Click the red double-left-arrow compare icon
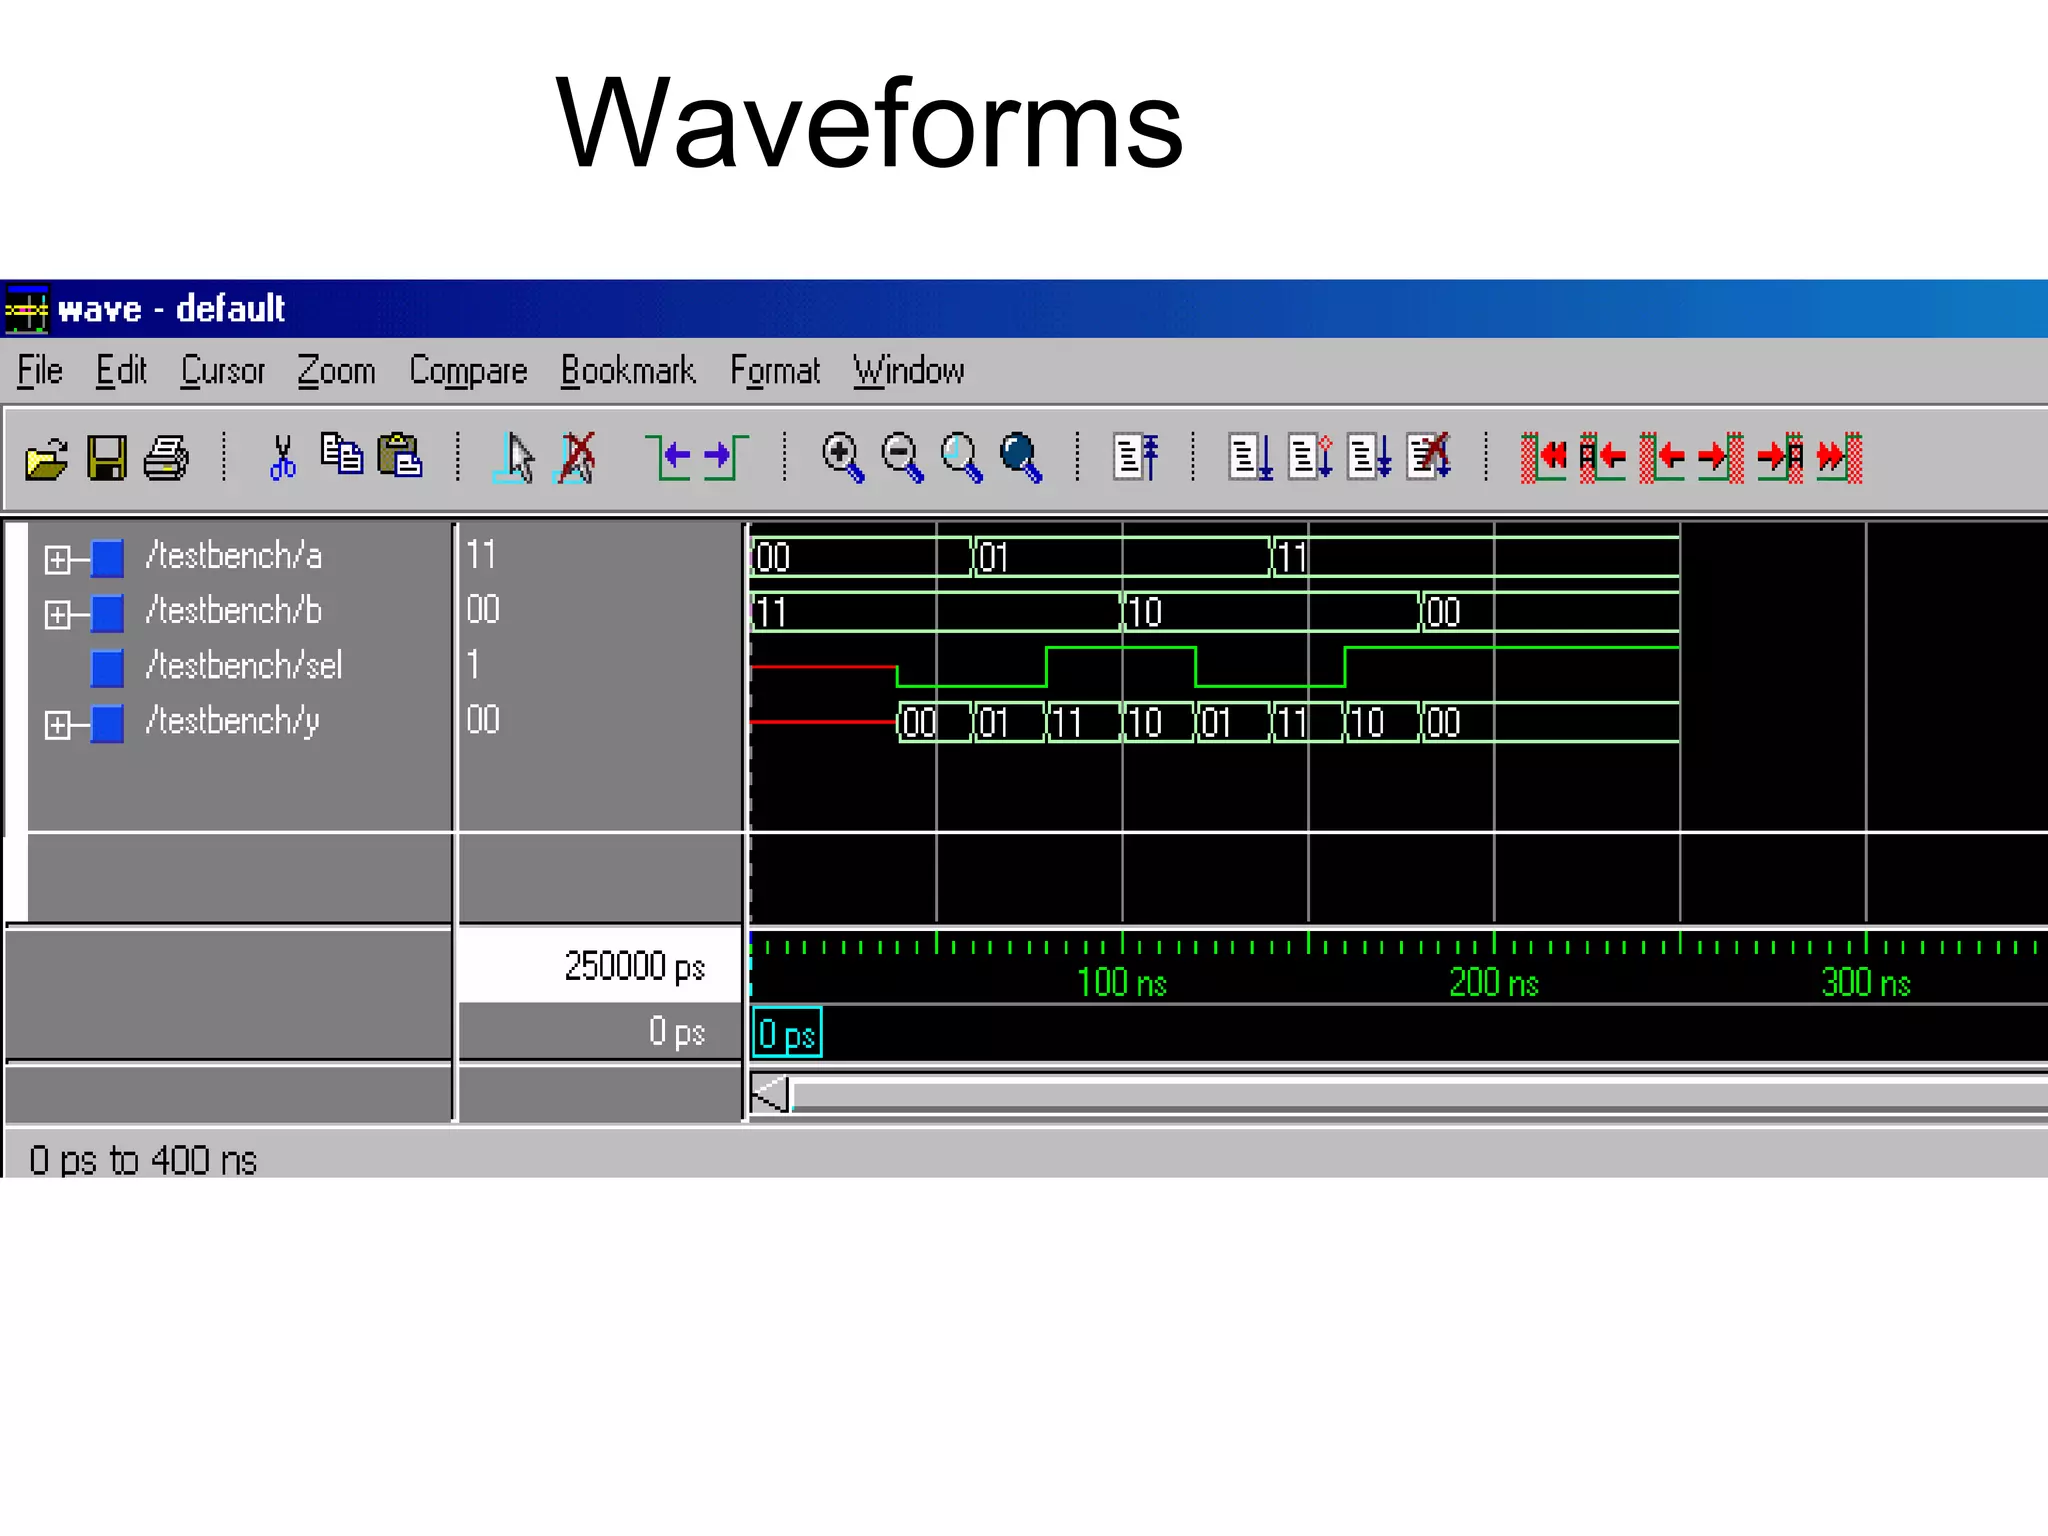This screenshot has width=2048, height=1536. (x=1544, y=458)
